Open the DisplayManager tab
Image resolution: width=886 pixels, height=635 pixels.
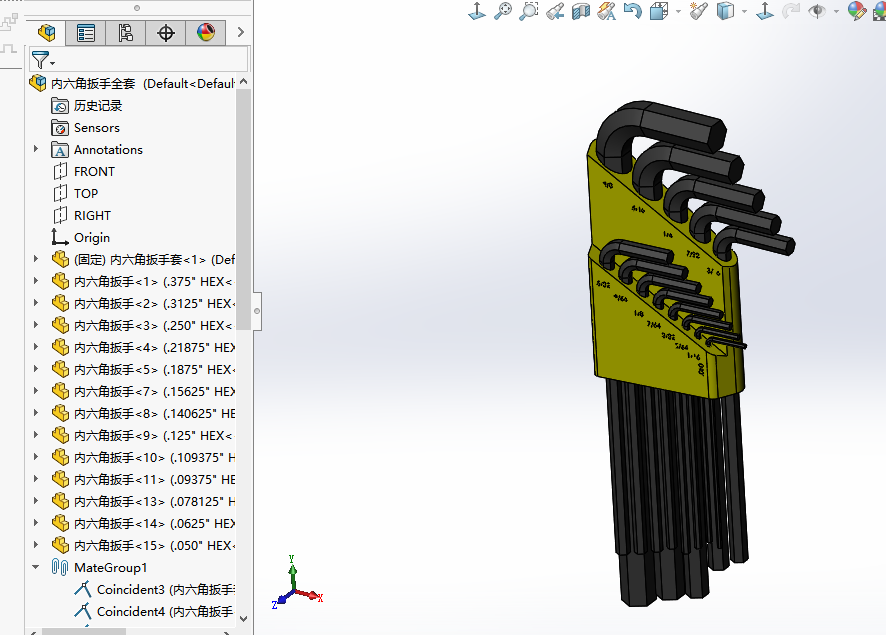click(x=206, y=33)
